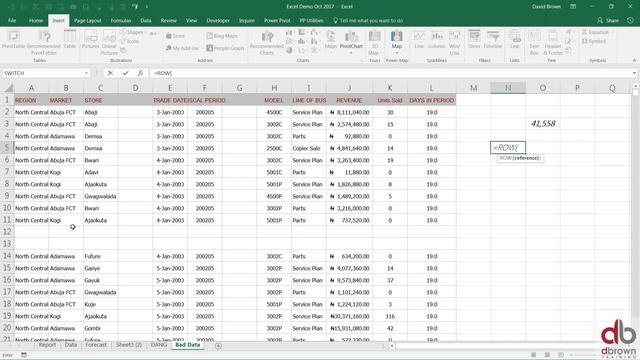Screen dimensions: 640x360
Task: Click the Power Map icon labeled Map
Action: point(396,41)
